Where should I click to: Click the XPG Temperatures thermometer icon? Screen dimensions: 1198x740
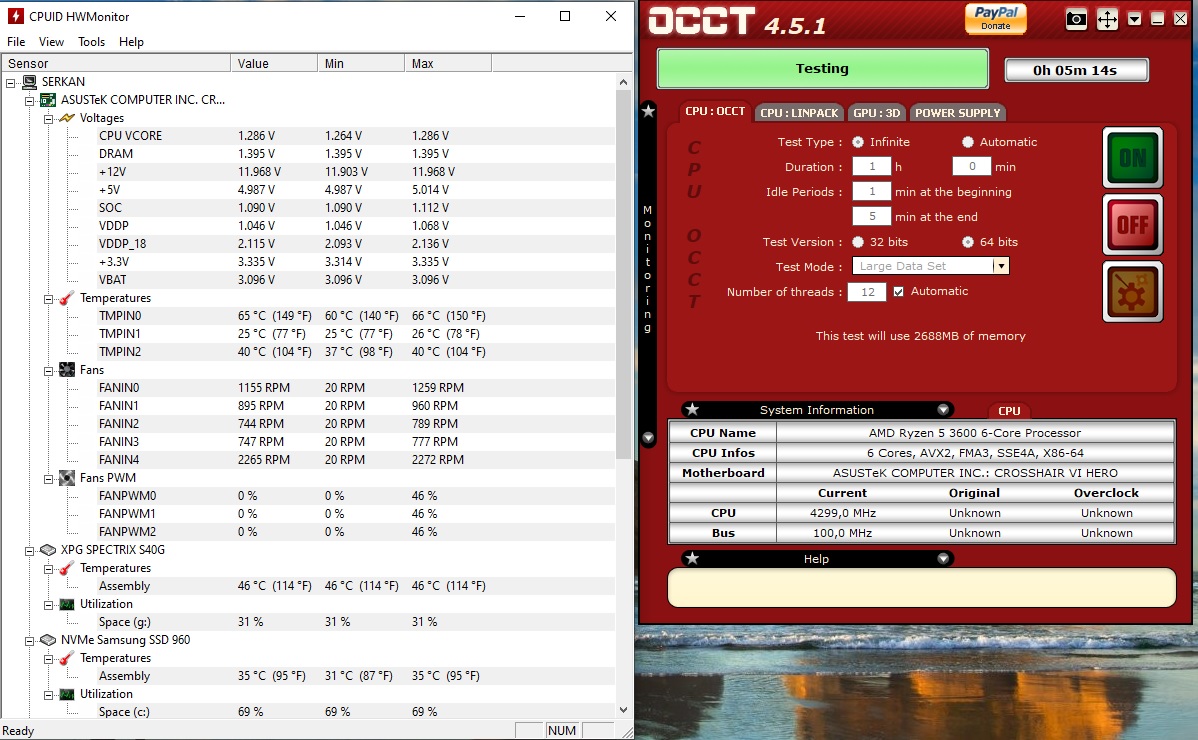67,568
